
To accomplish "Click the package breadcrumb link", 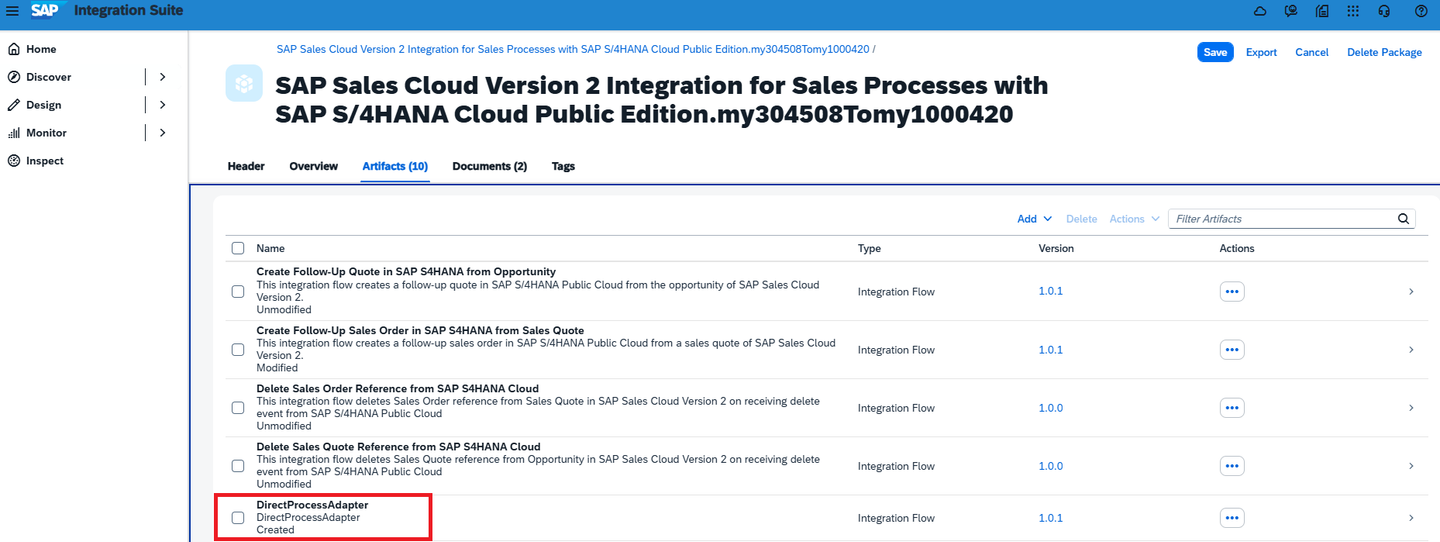I will click(x=573, y=49).
